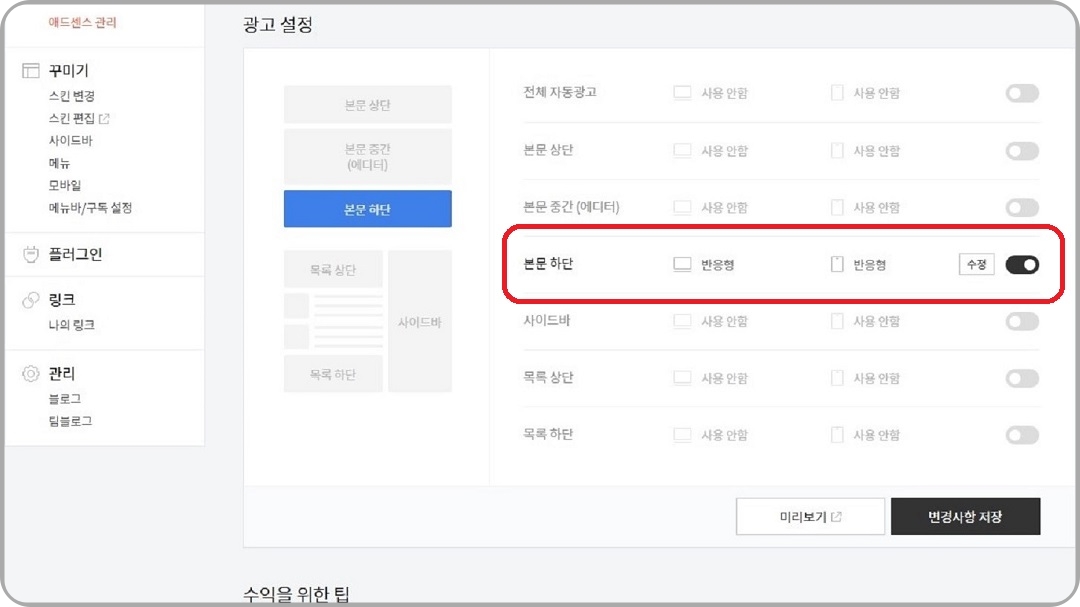Click the PC device icon in 본문 하단 row
This screenshot has width=1080, height=607.
[x=681, y=264]
